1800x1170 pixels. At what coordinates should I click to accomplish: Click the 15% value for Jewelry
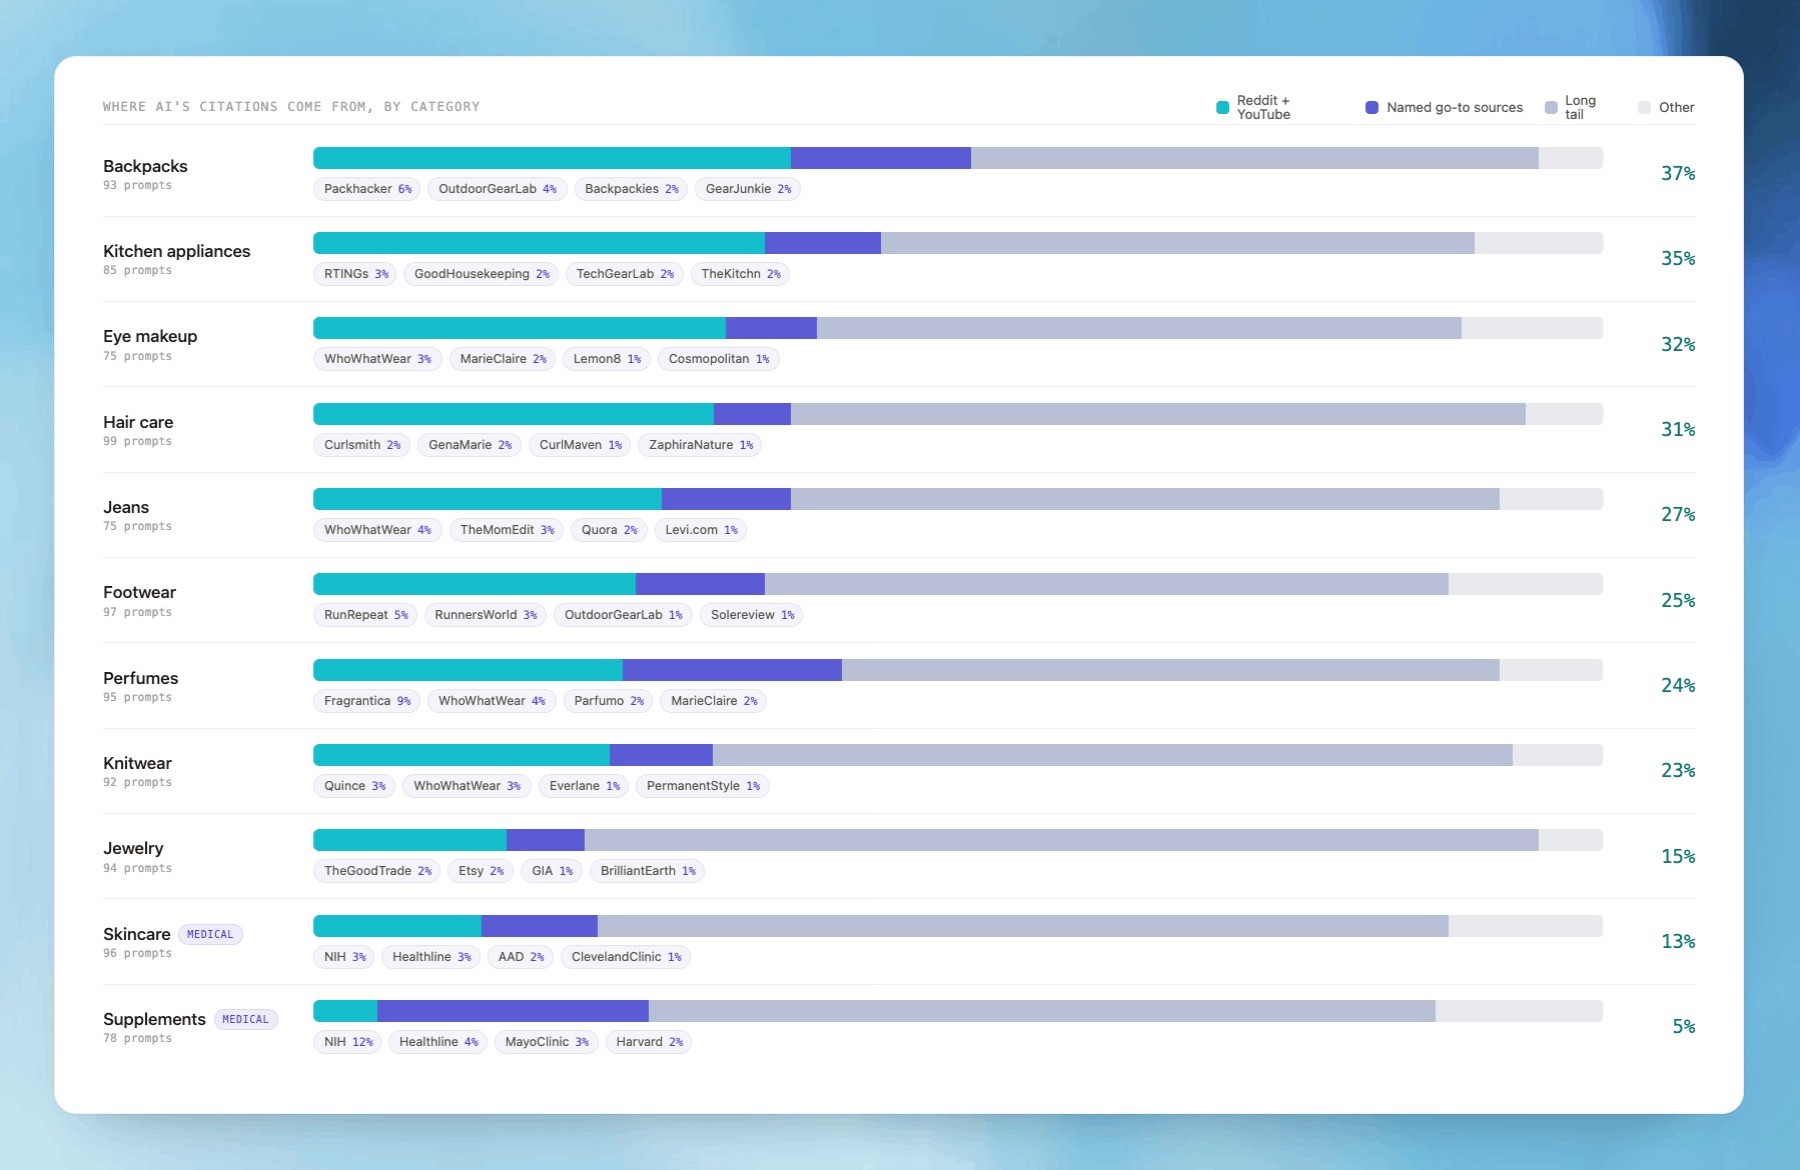[x=1678, y=856]
